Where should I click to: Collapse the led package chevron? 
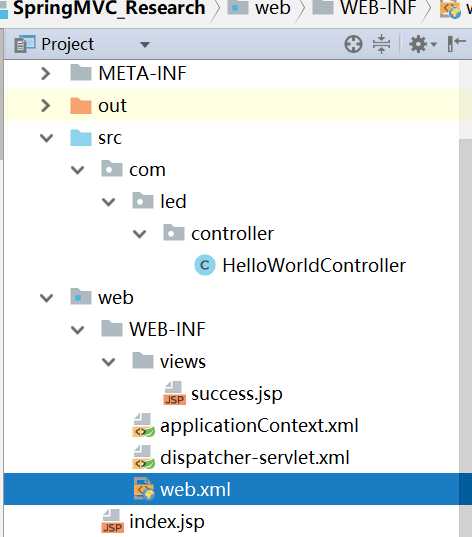[x=108, y=202]
